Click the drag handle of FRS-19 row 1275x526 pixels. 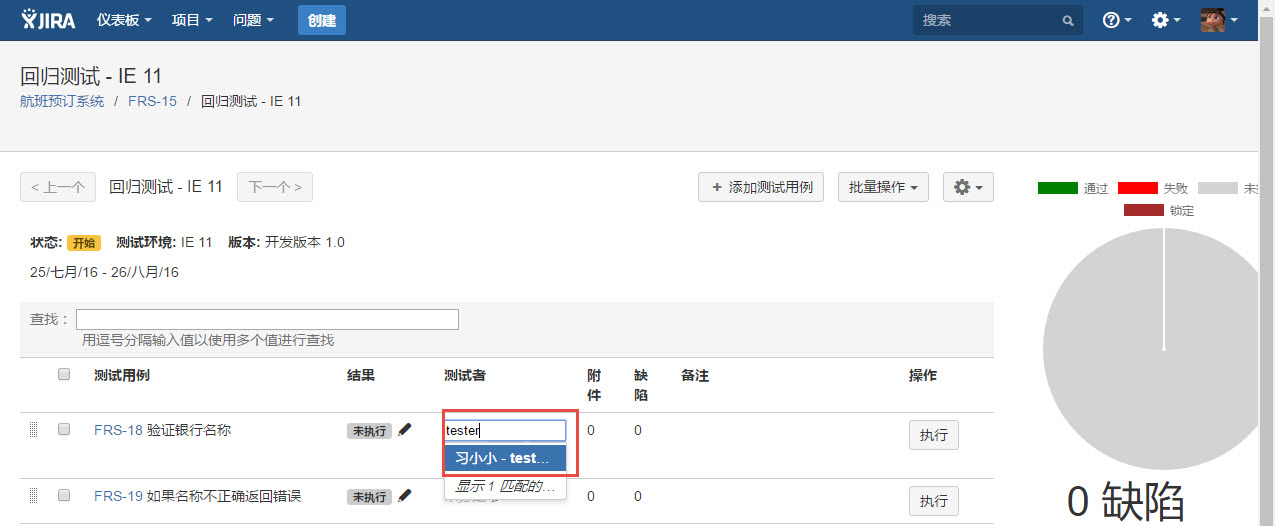coord(33,496)
